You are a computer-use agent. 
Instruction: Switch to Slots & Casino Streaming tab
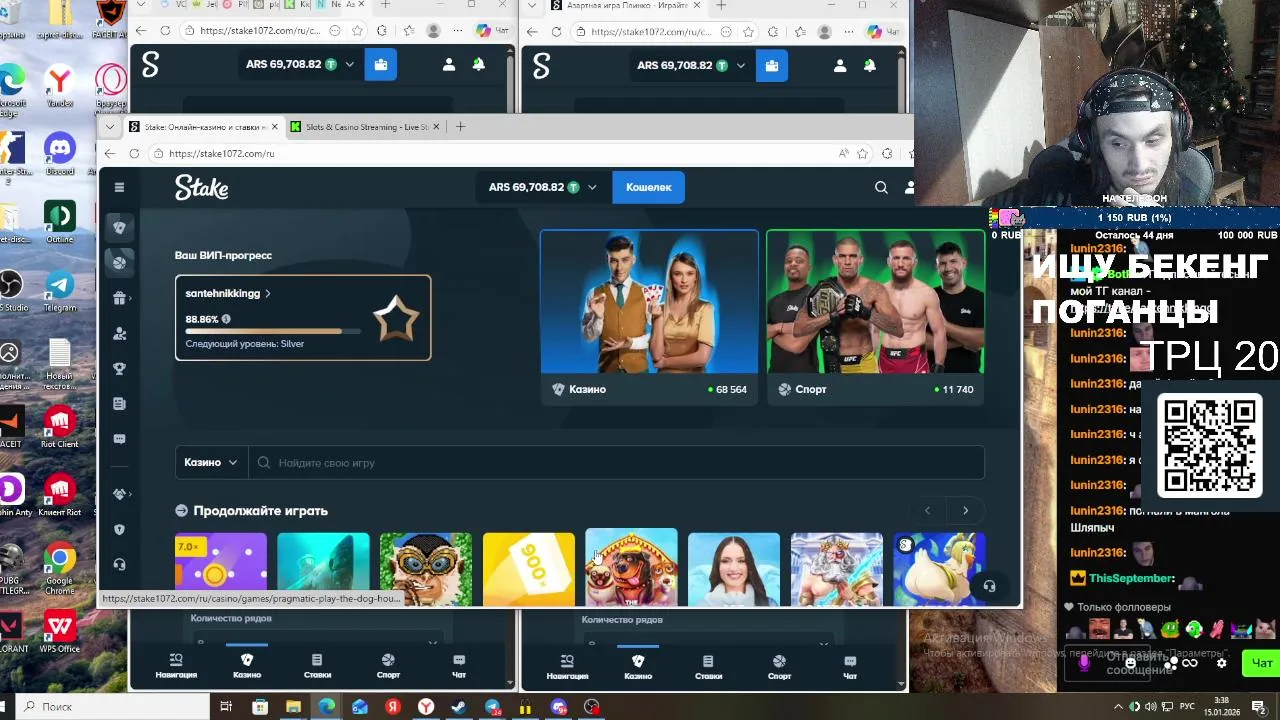coord(366,127)
